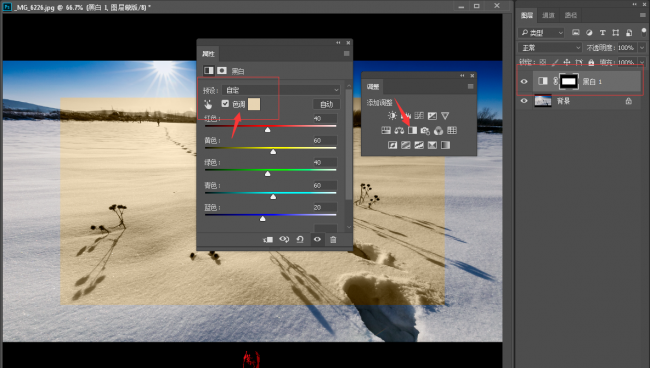Screen dimensions: 650x368
Task: Filter layers by smart object type
Action: (629, 32)
